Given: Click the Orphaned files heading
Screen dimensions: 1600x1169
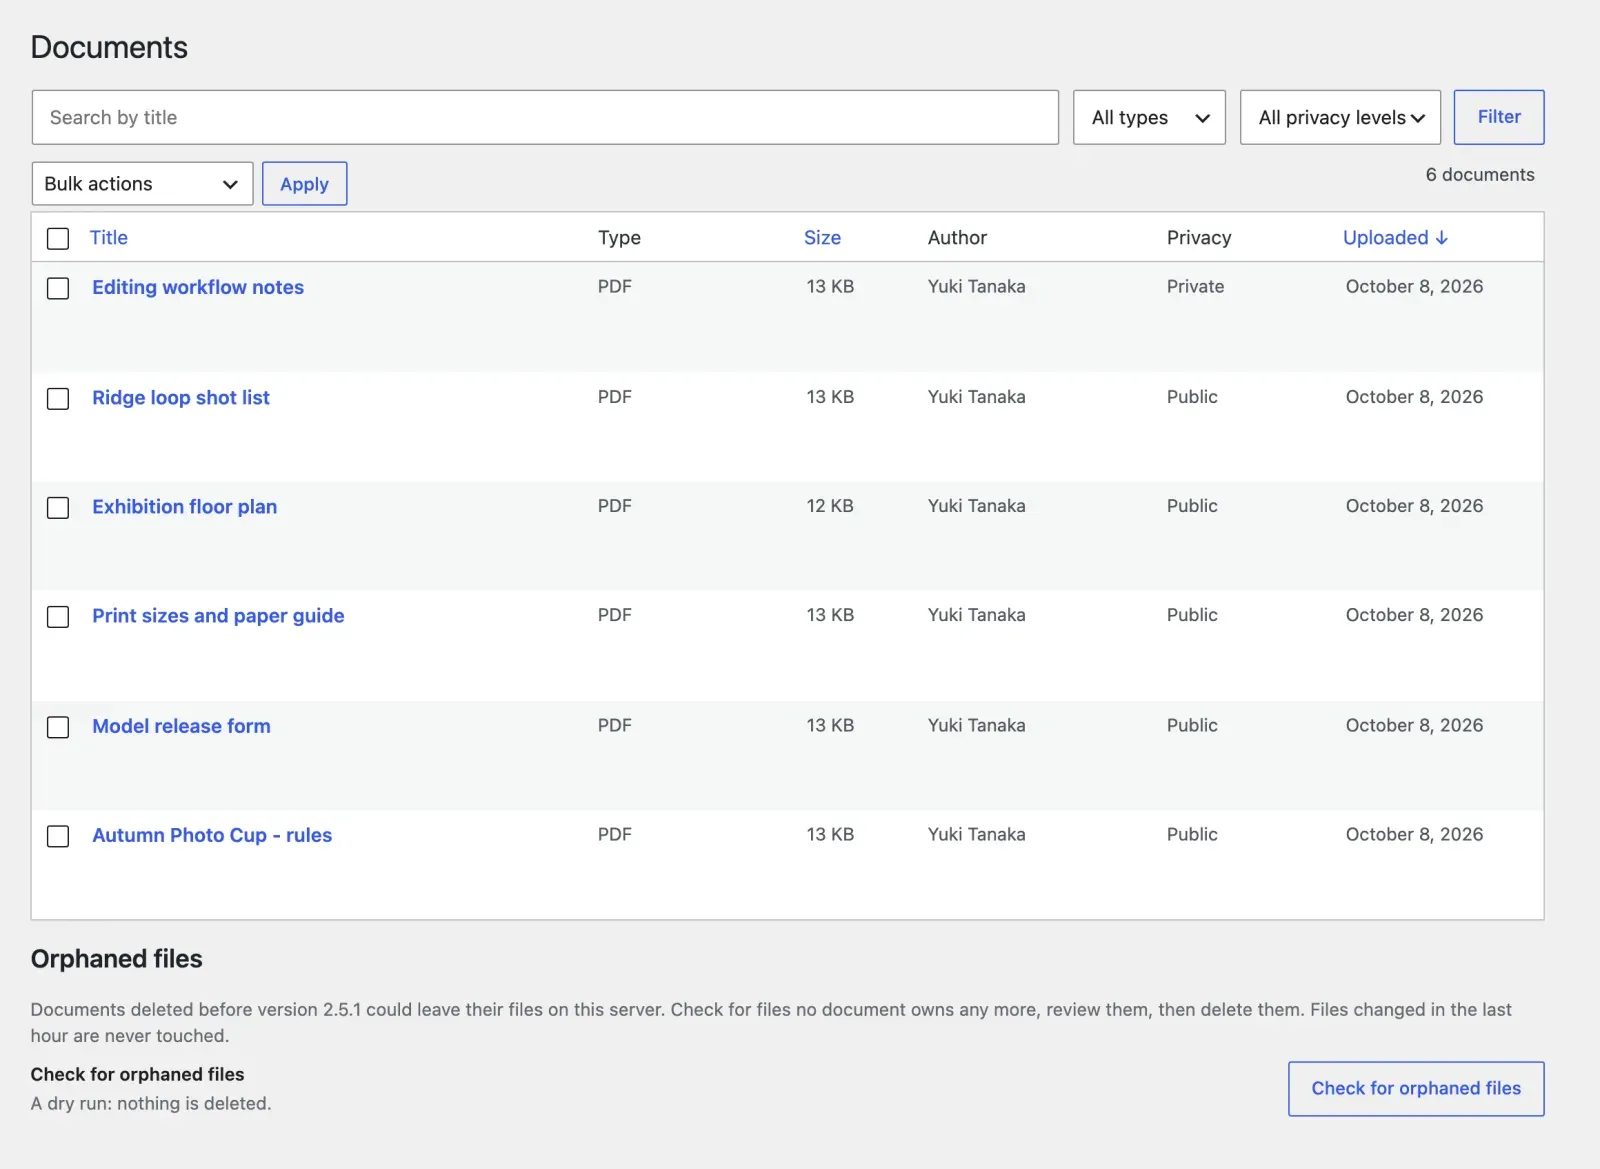Looking at the screenshot, I should pos(116,959).
